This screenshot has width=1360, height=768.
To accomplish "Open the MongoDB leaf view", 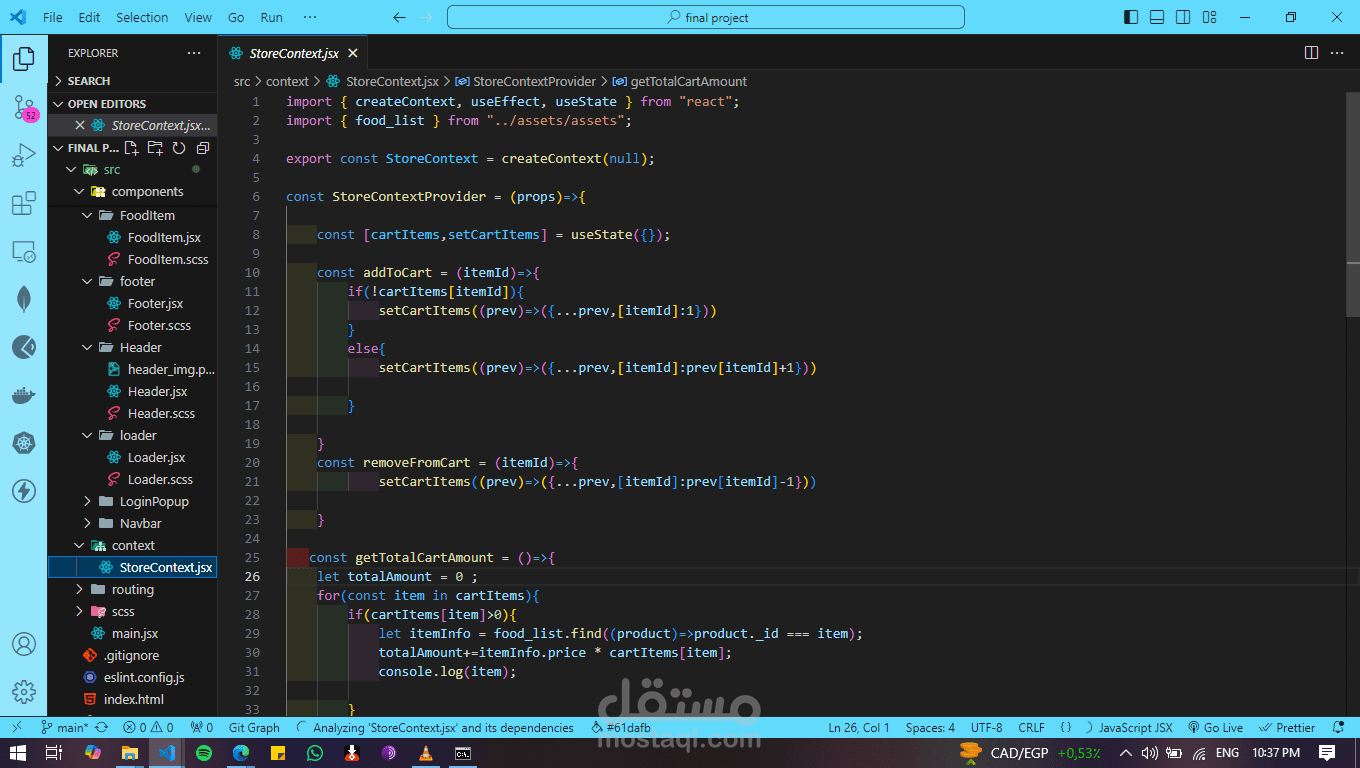I will (24, 299).
